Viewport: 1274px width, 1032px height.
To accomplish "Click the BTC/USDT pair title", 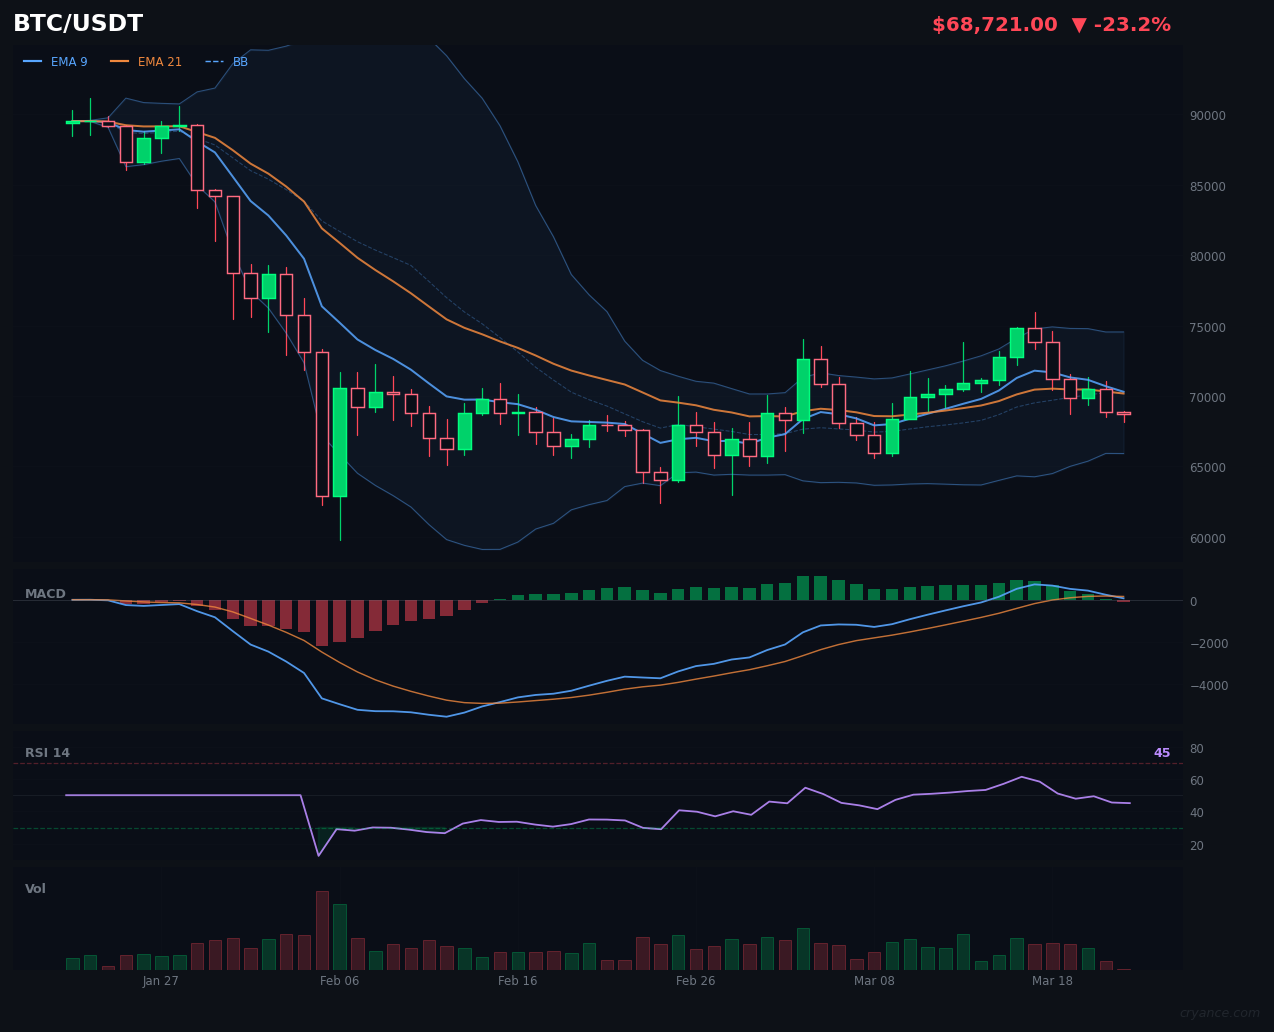I will [77, 23].
